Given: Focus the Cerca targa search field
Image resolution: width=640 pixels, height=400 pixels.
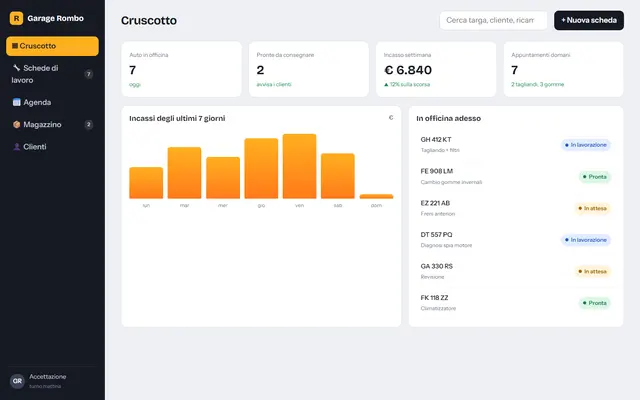Looking at the screenshot, I should coord(493,20).
